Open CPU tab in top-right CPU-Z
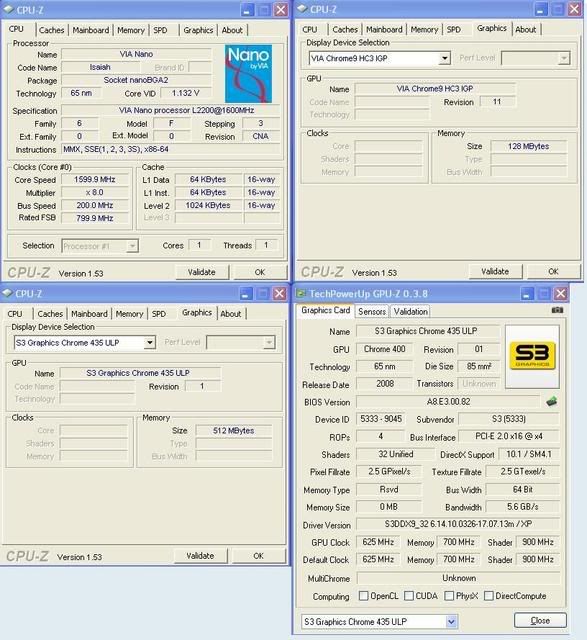This screenshot has height=640, width=587. [310, 29]
